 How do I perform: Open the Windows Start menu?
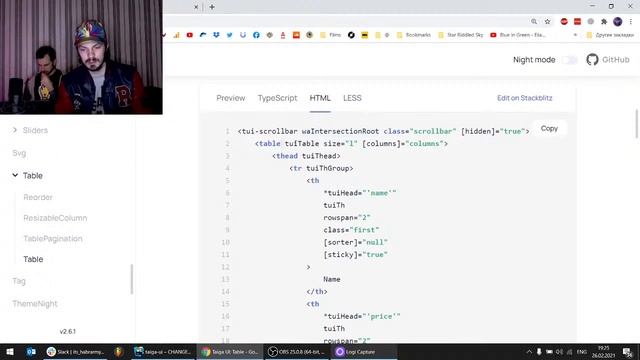(x=10, y=351)
